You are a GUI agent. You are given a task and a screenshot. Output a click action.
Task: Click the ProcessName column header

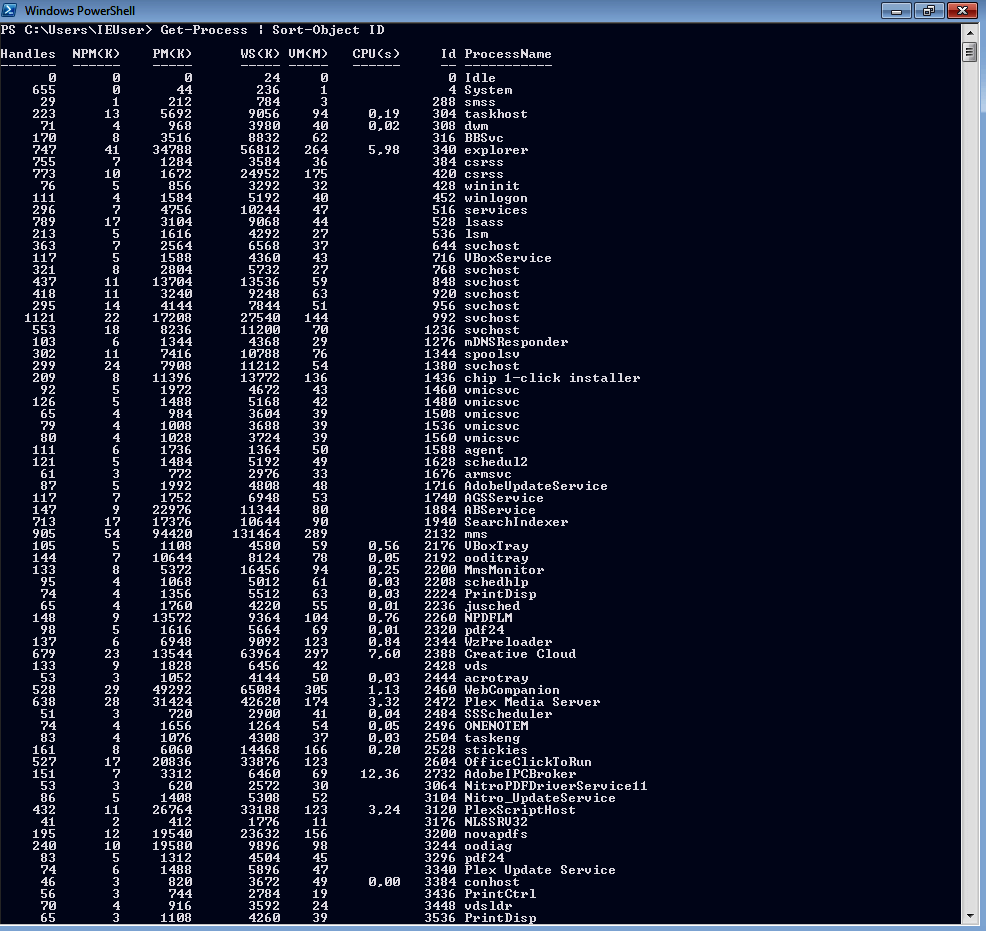(508, 54)
